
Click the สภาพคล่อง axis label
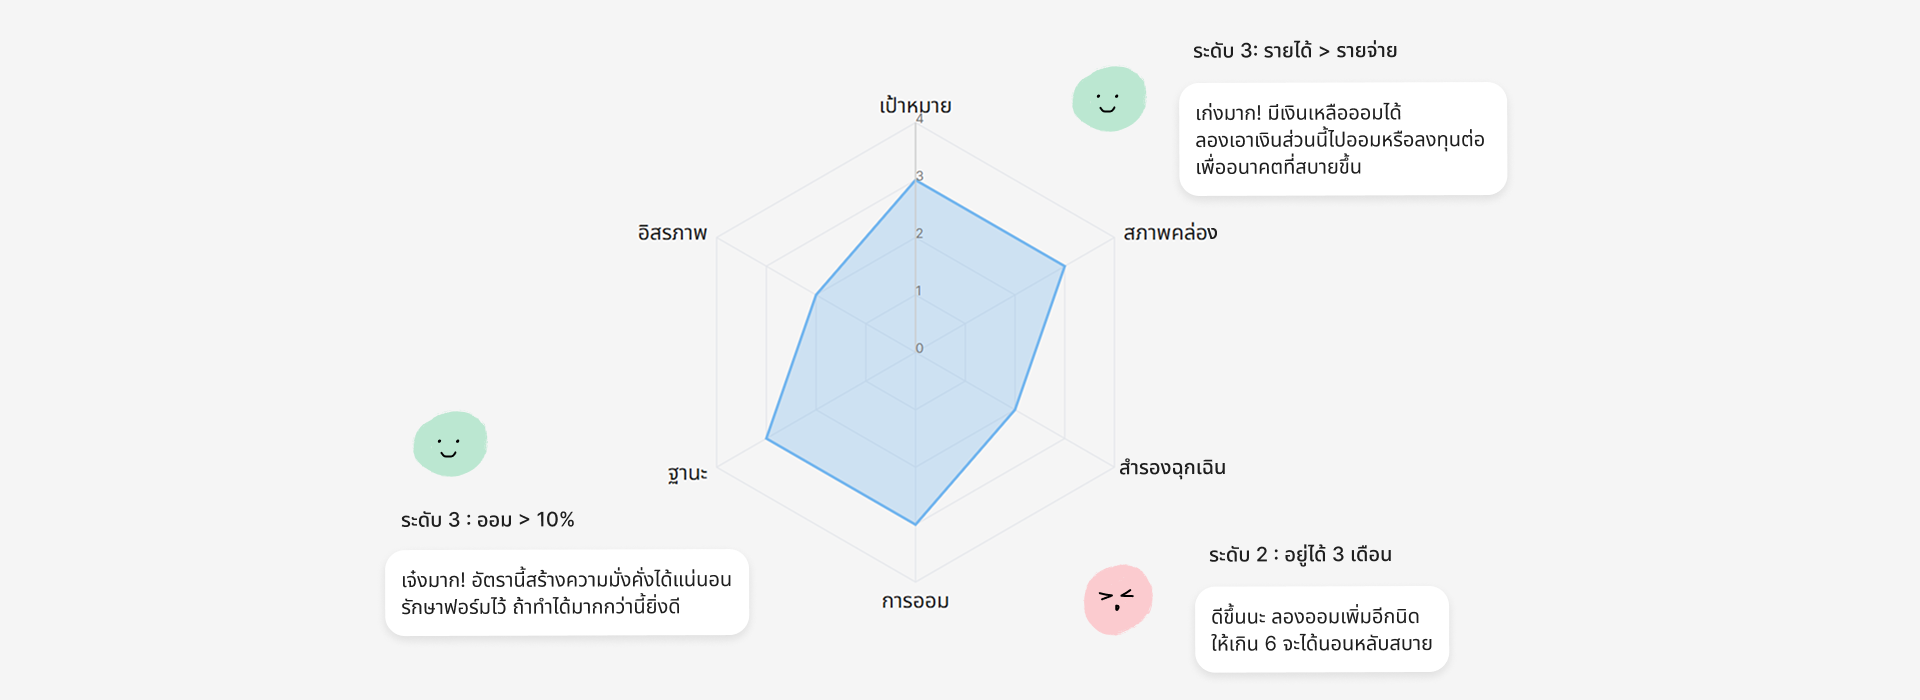point(1170,233)
